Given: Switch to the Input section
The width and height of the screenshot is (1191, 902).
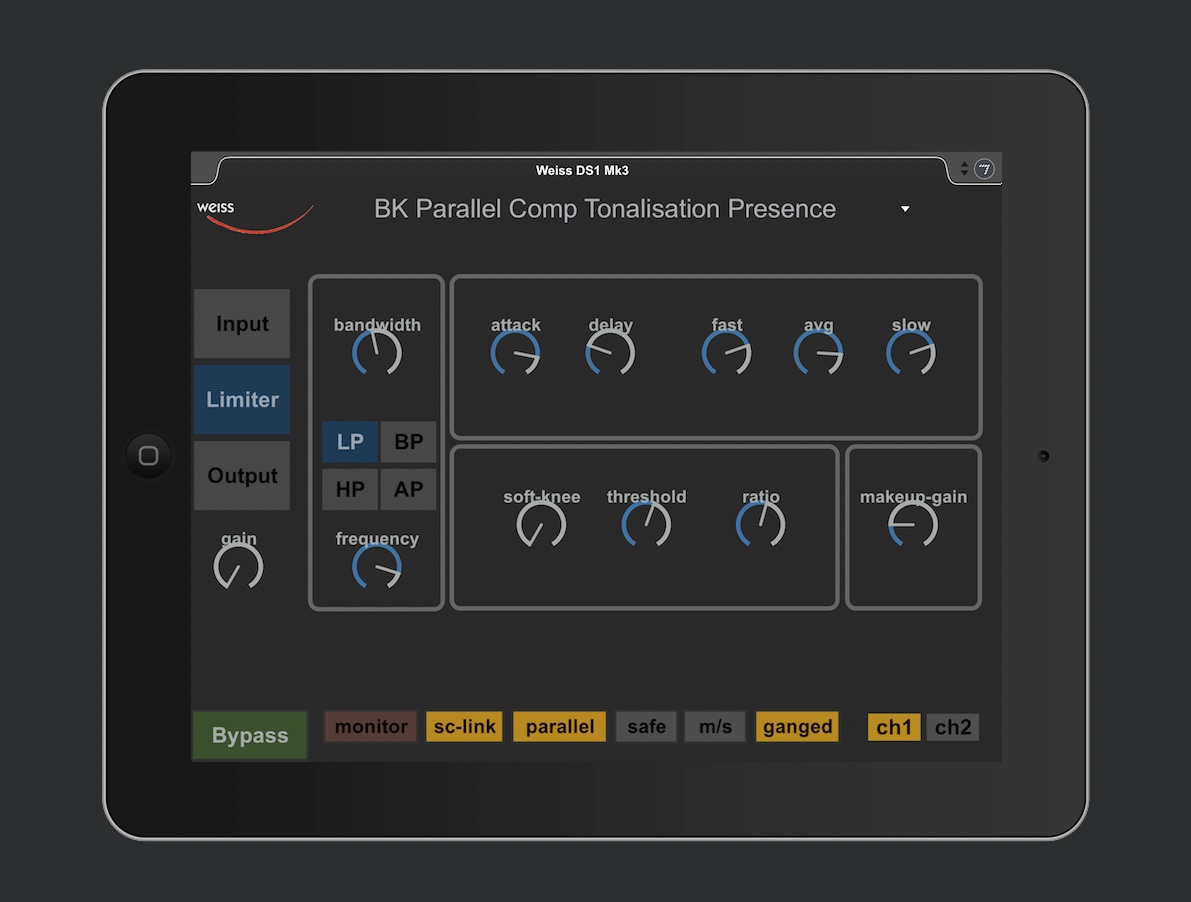Looking at the screenshot, I should (x=242, y=324).
